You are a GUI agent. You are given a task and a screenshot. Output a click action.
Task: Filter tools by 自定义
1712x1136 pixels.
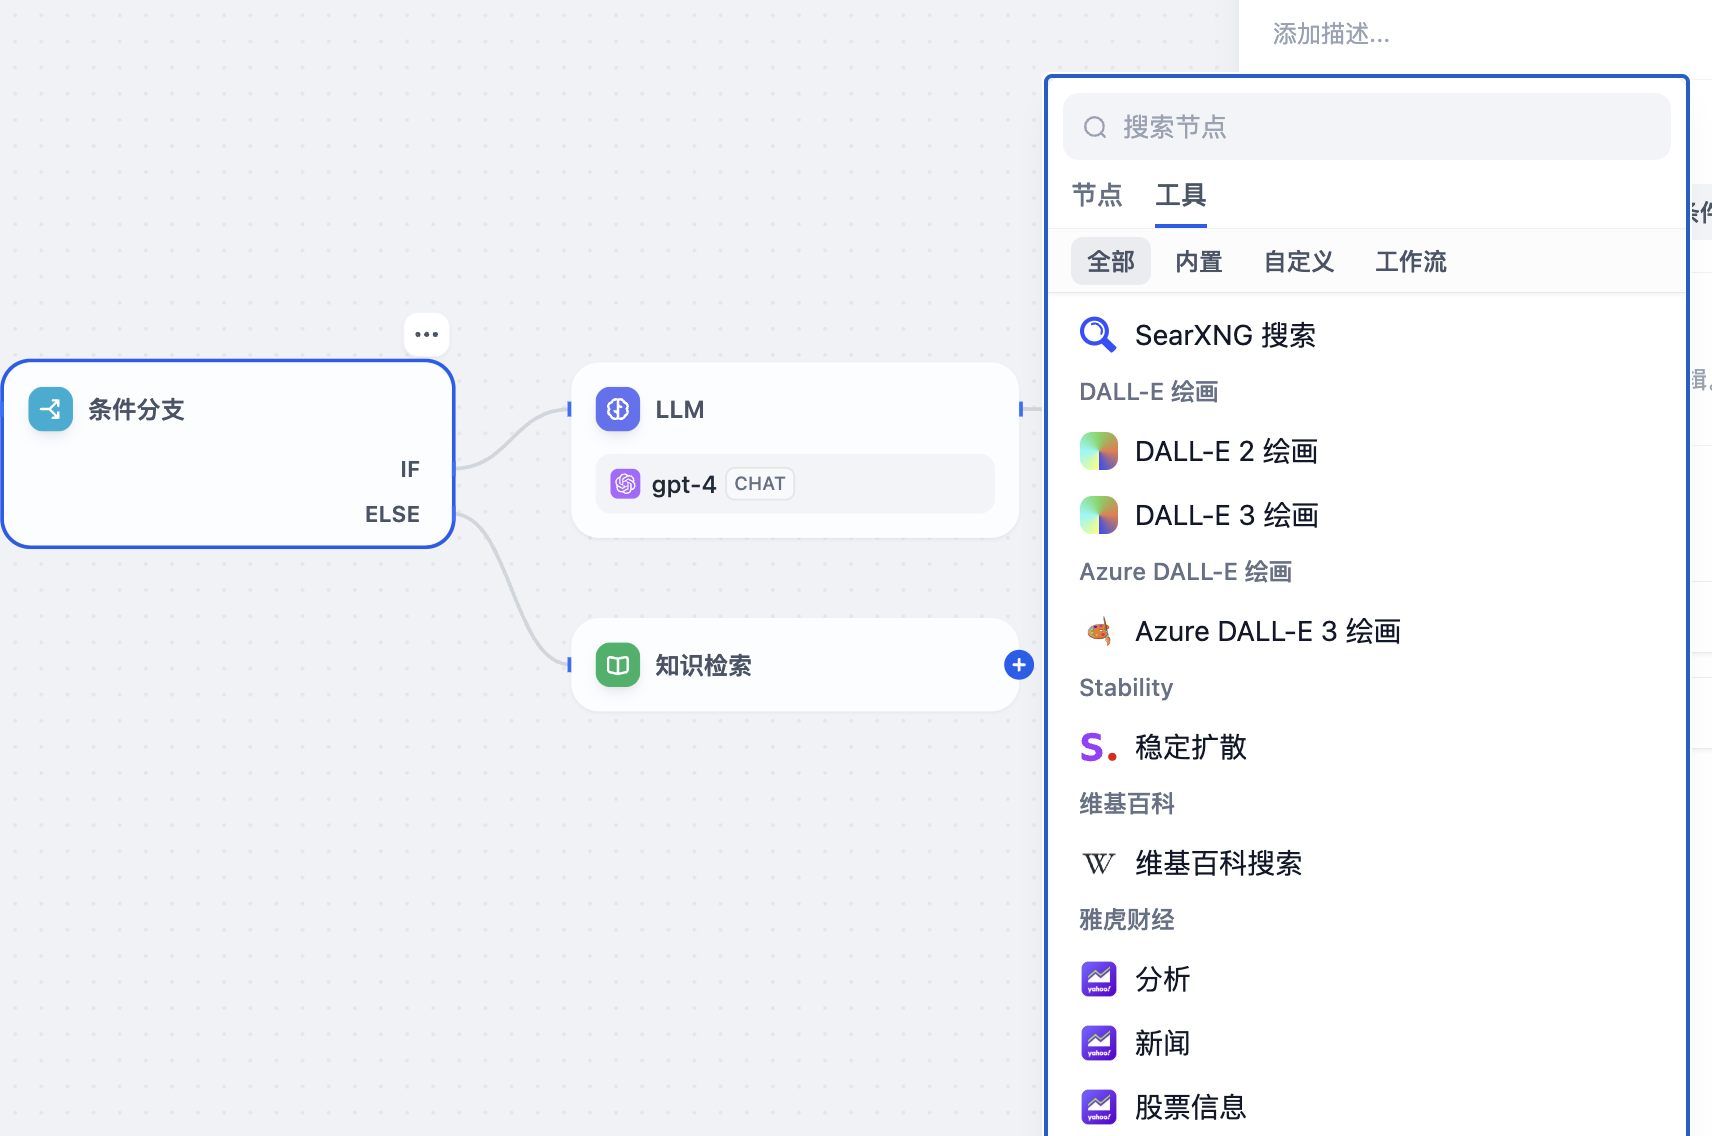tap(1298, 262)
